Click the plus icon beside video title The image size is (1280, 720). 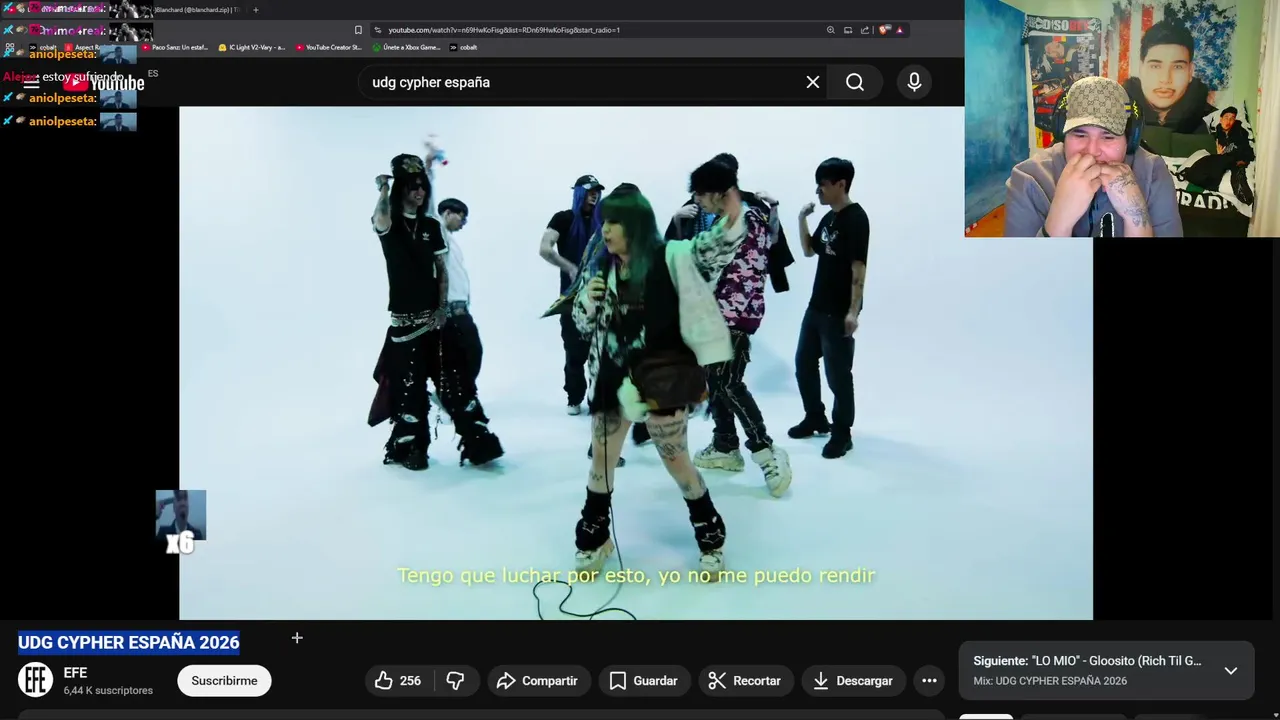coord(297,638)
